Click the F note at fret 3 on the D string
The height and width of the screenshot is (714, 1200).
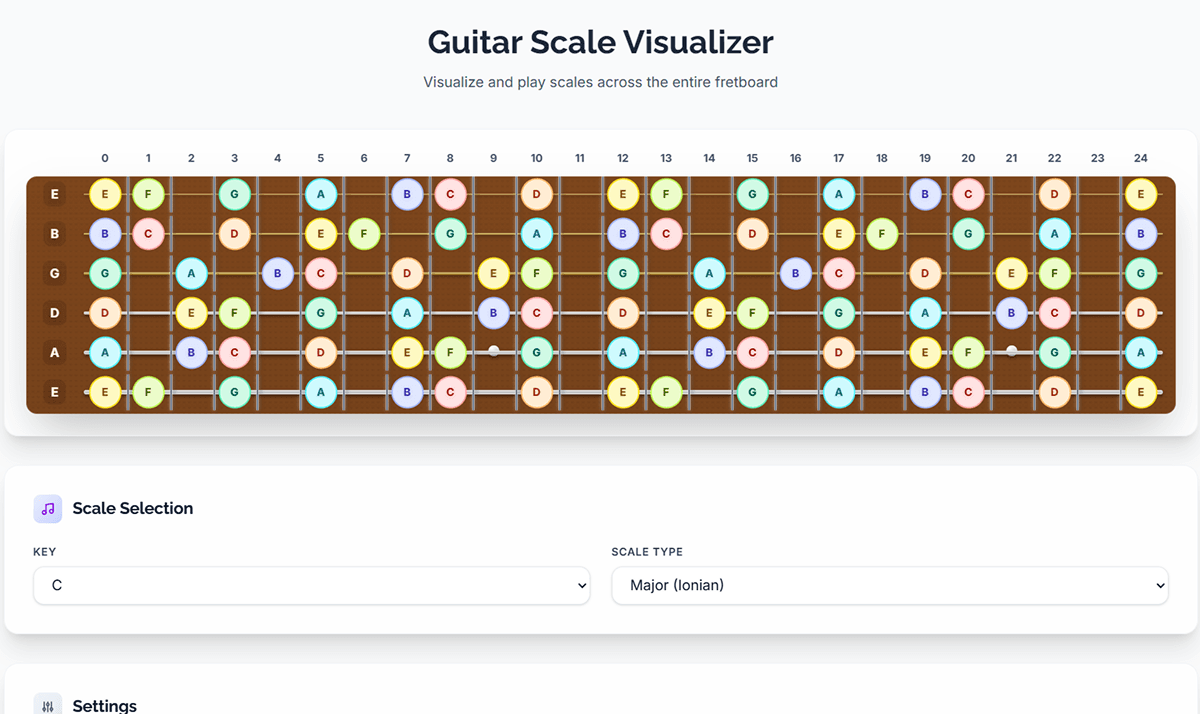click(x=234, y=312)
